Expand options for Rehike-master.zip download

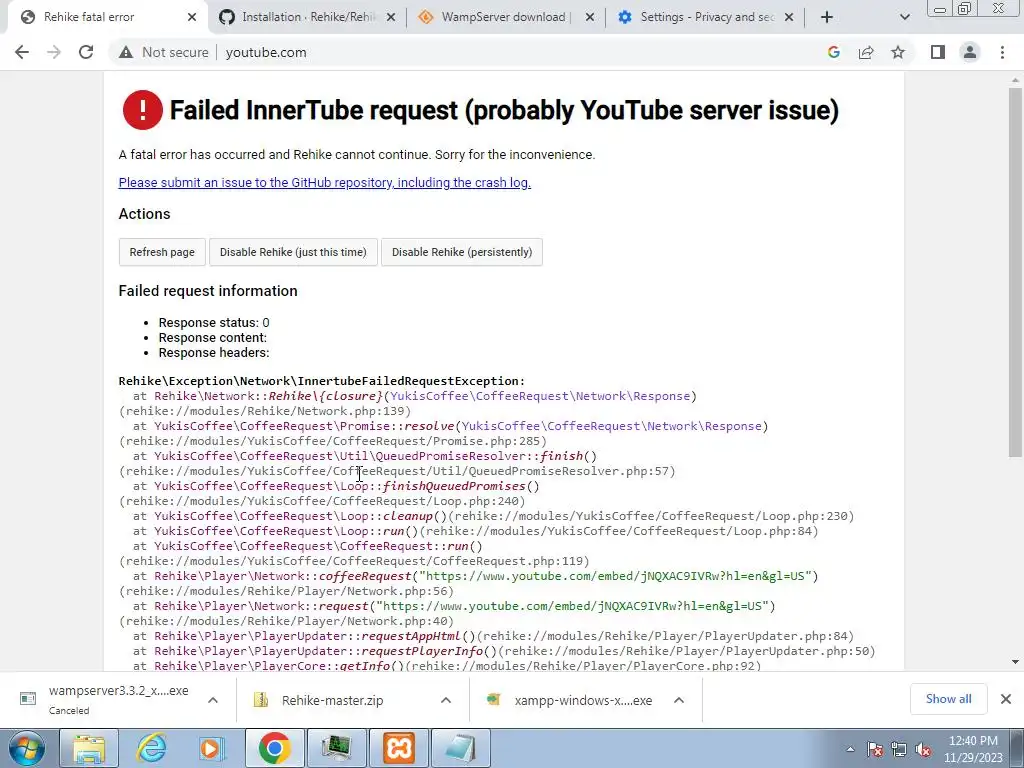[x=446, y=700]
